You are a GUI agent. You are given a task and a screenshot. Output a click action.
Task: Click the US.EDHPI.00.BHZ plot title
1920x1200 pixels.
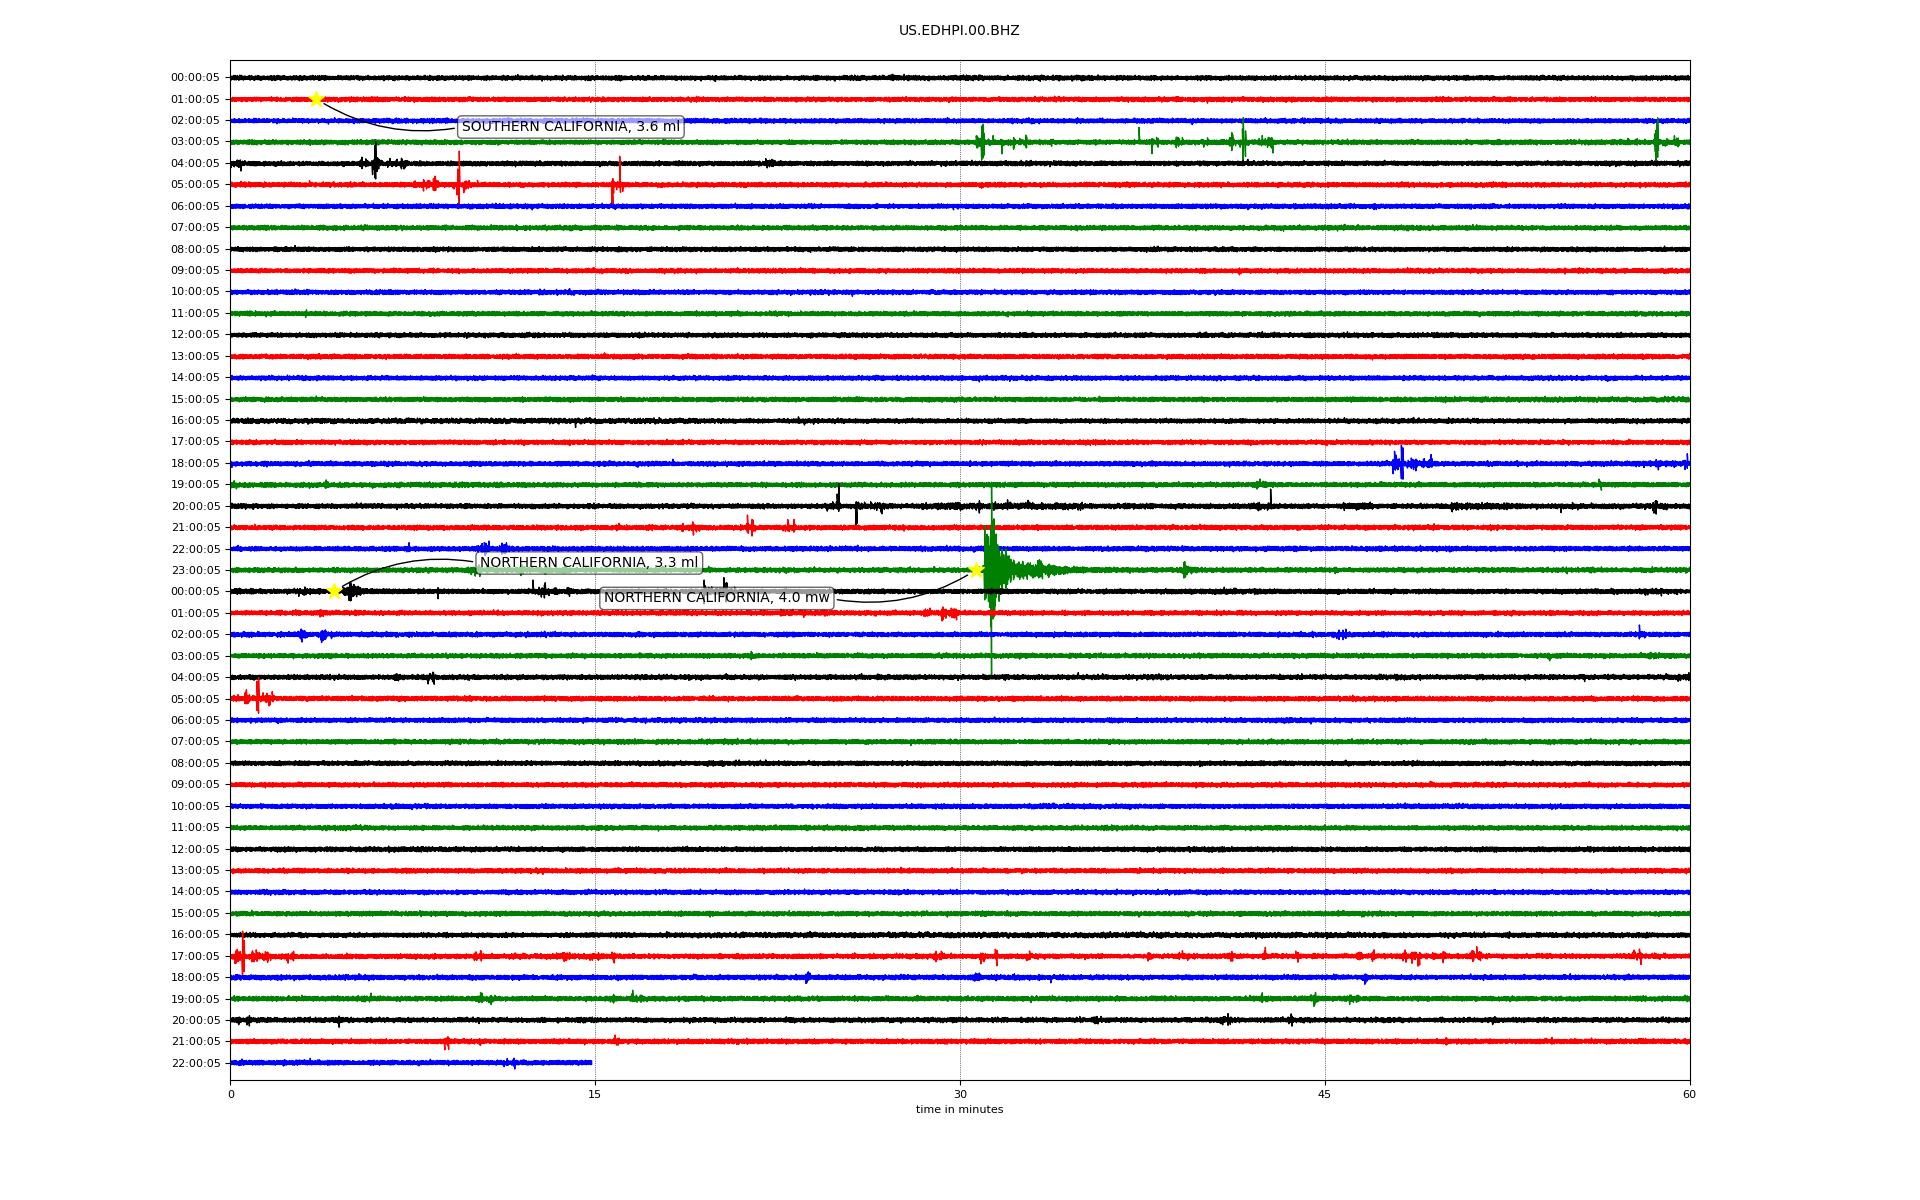[x=958, y=31]
